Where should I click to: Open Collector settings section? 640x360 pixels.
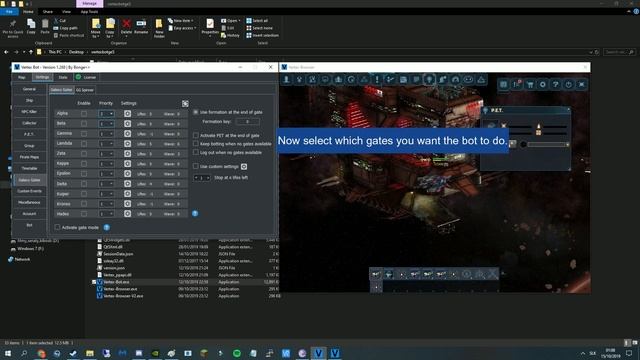click(29, 123)
